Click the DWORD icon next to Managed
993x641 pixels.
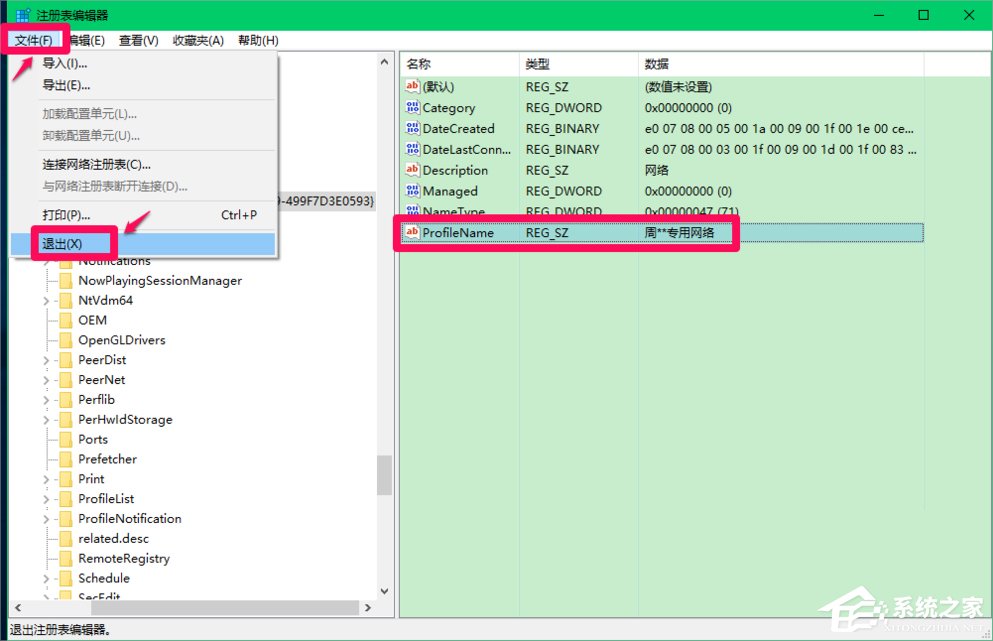[x=412, y=191]
